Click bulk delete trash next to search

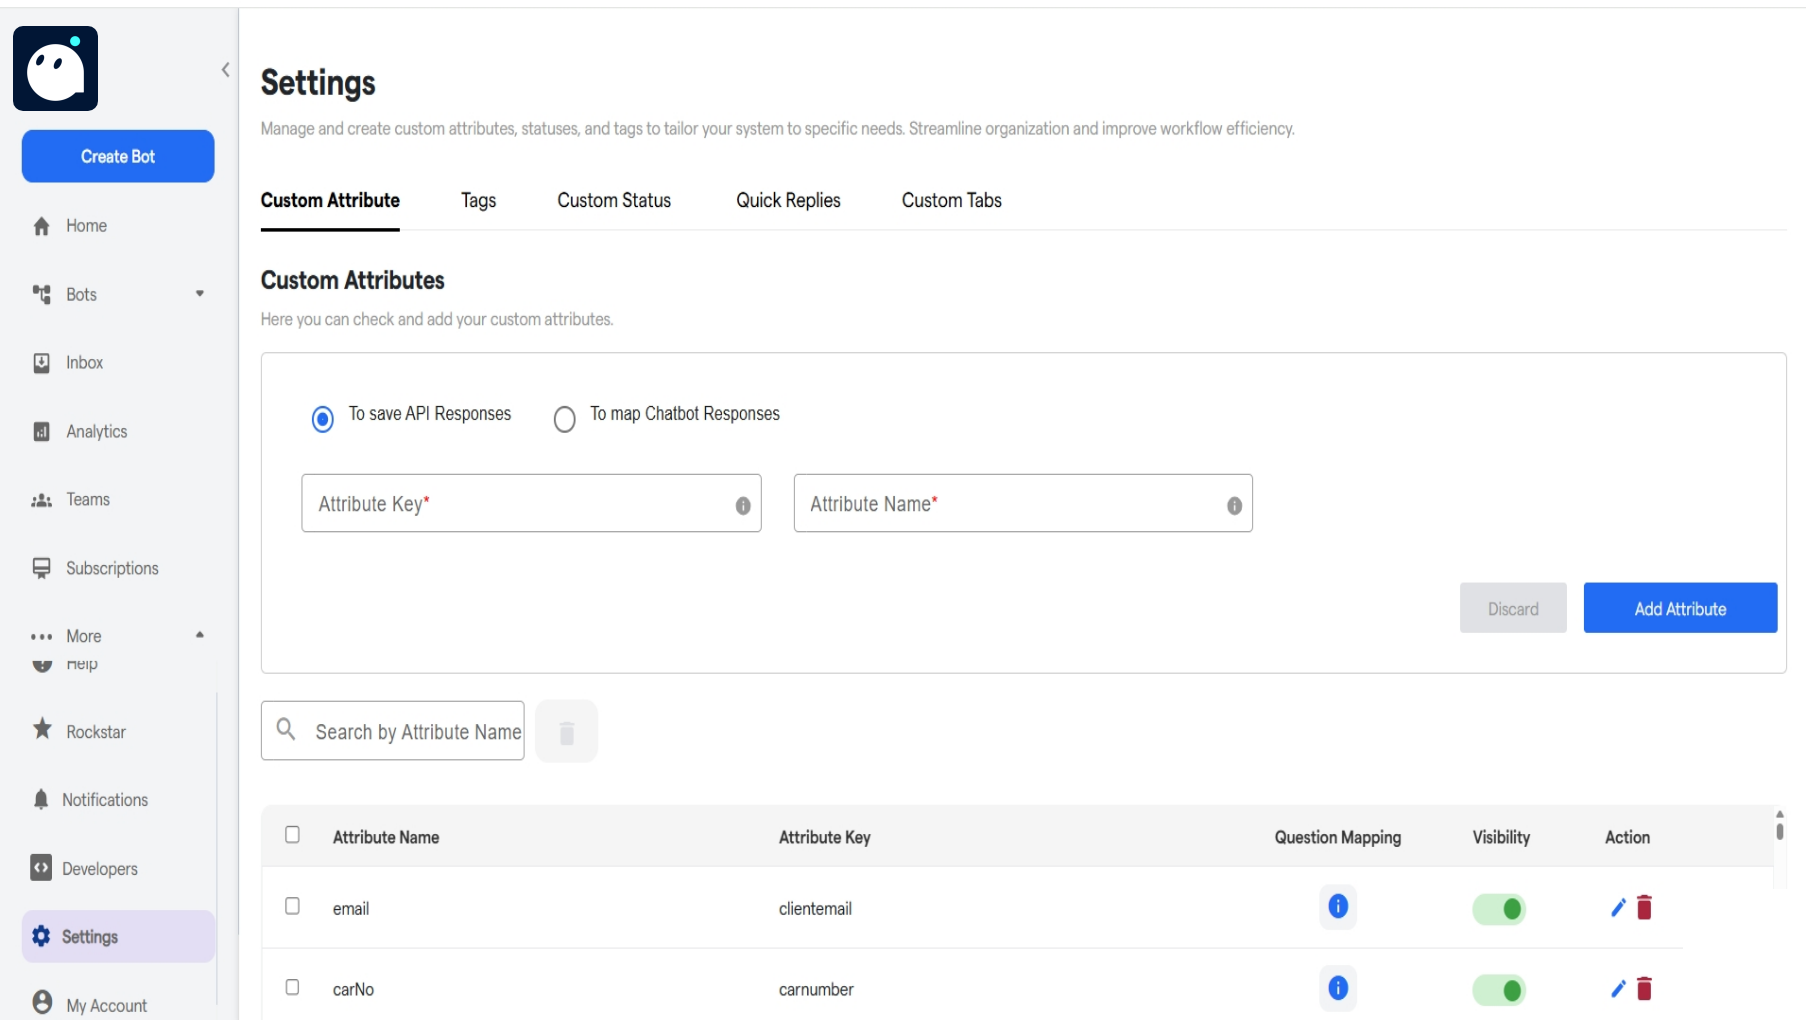click(567, 732)
